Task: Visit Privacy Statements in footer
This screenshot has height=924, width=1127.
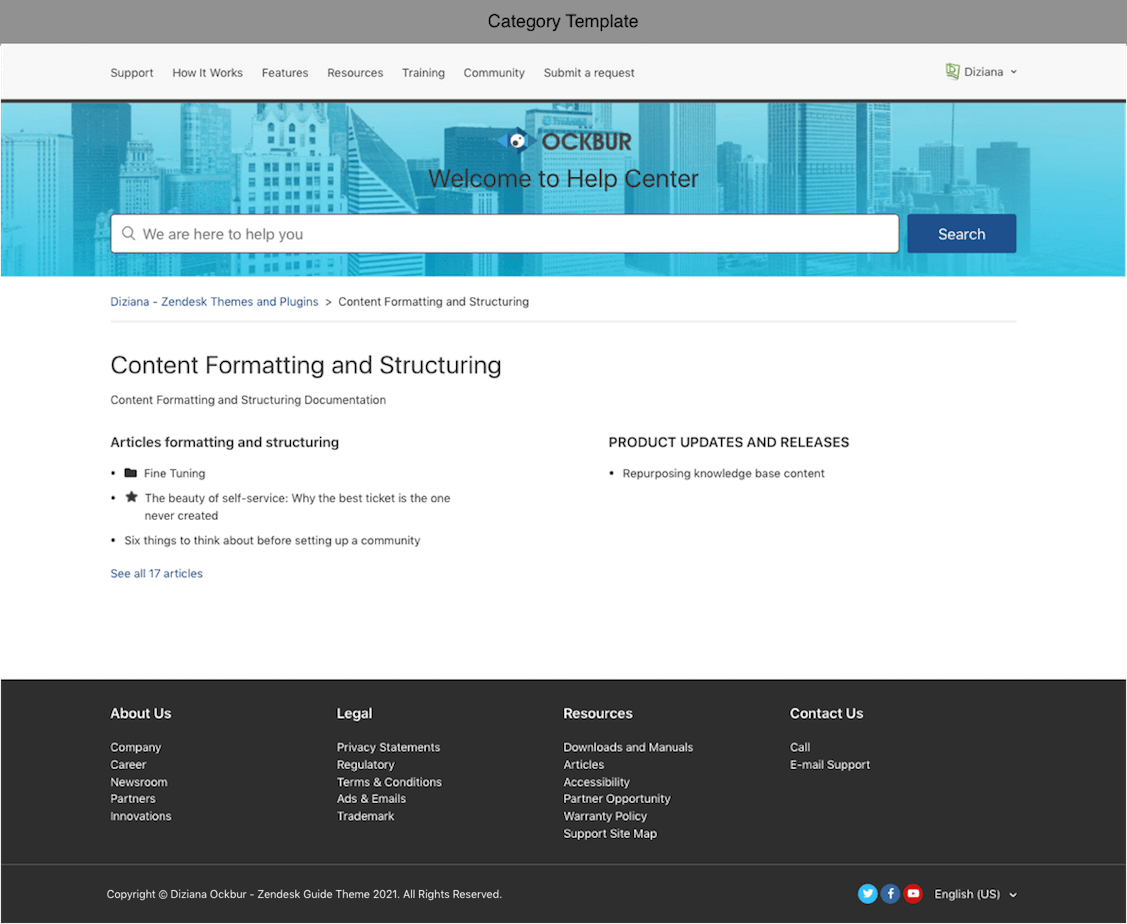Action: tap(388, 748)
